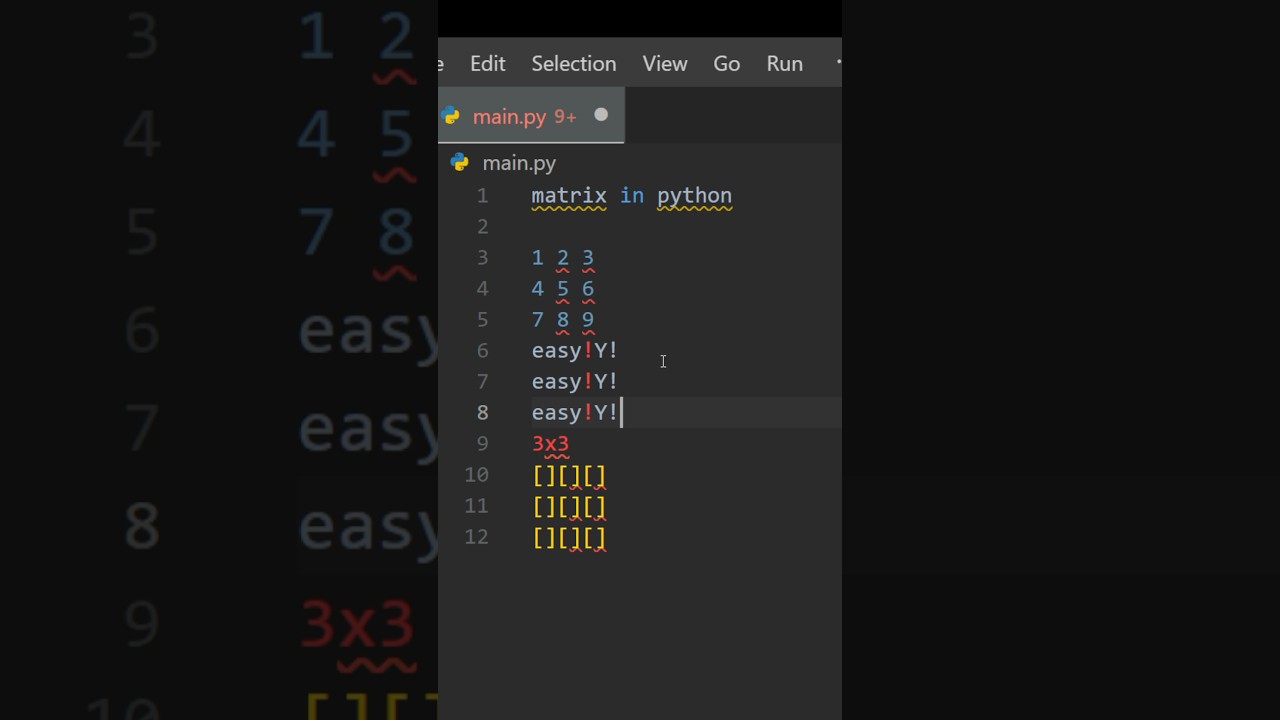The height and width of the screenshot is (720, 1280).
Task: Open the Selection menu
Action: pos(574,63)
